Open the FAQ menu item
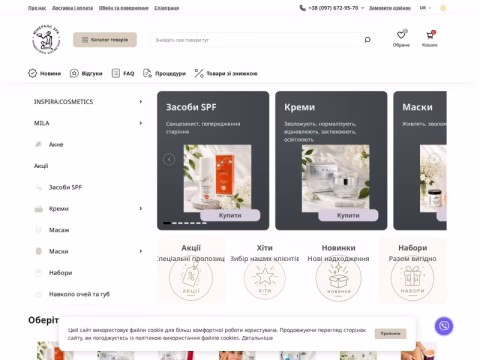Viewport: 480px width, 360px height. click(123, 73)
